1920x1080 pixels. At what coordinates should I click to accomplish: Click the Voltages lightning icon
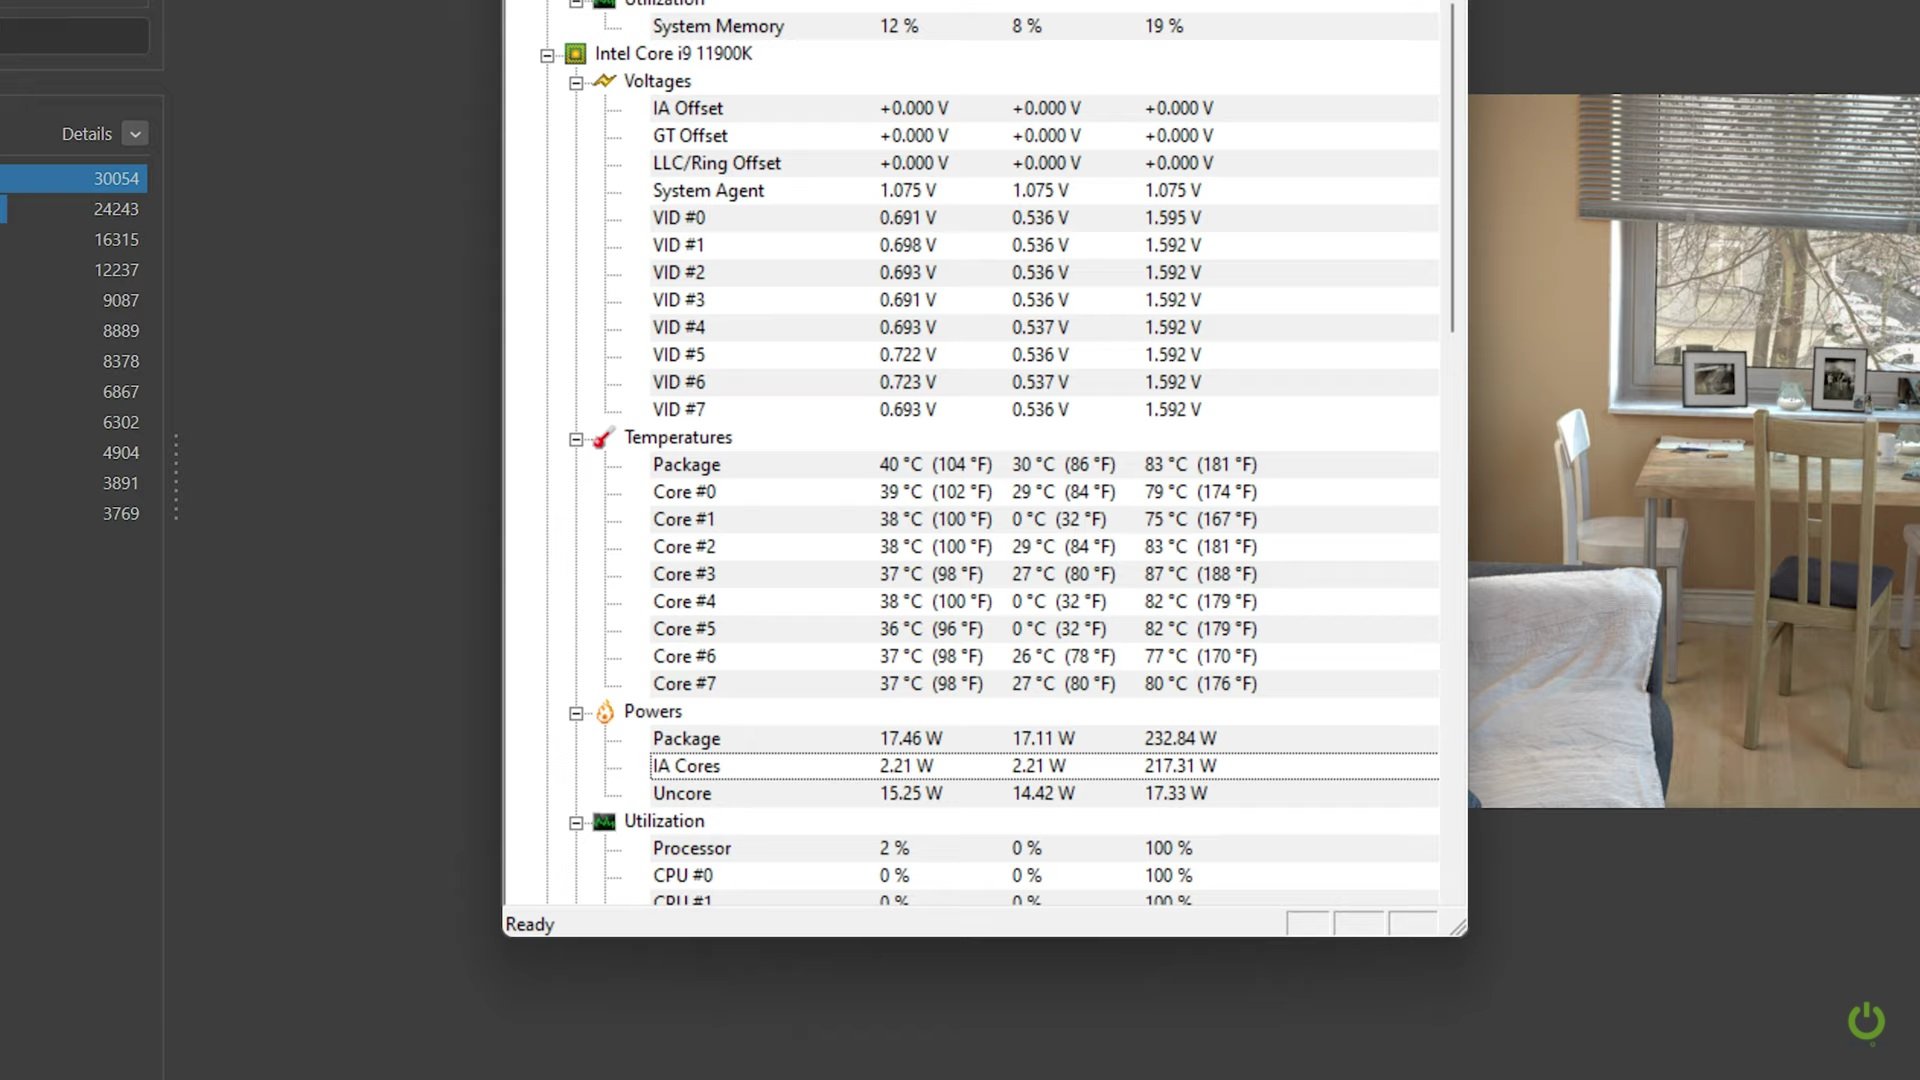pos(604,81)
